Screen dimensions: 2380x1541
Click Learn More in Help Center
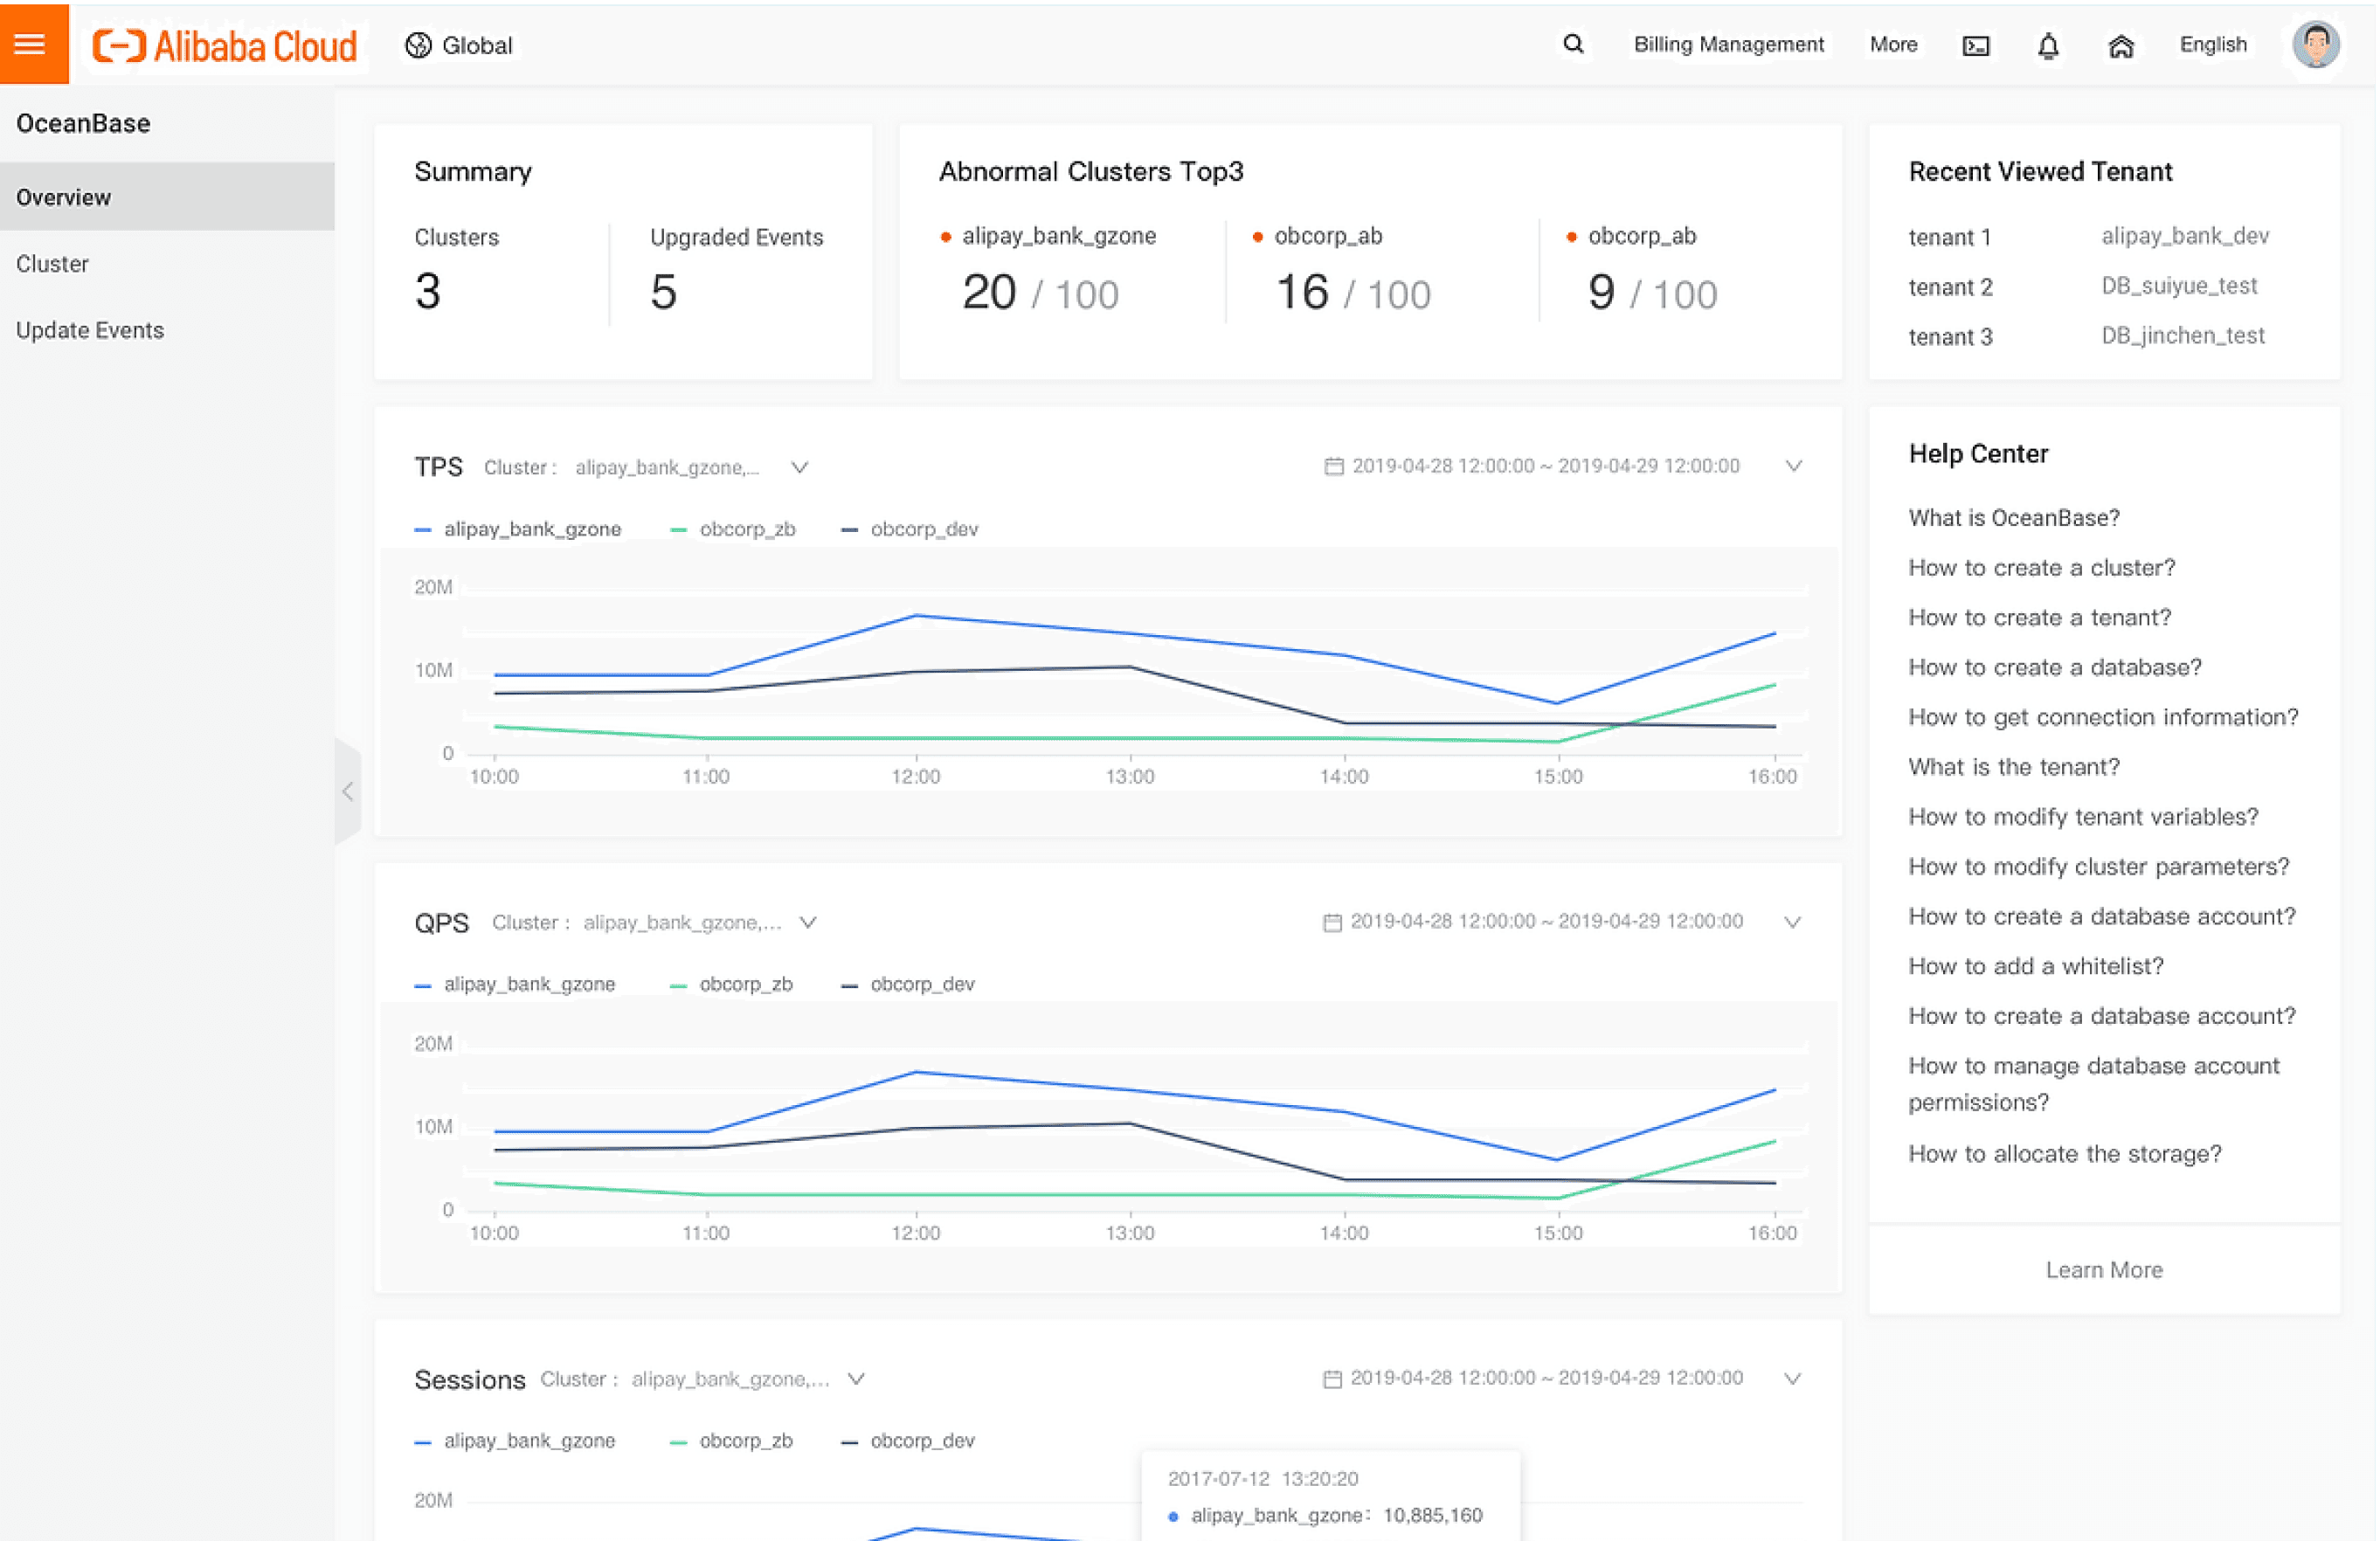coord(2104,1270)
